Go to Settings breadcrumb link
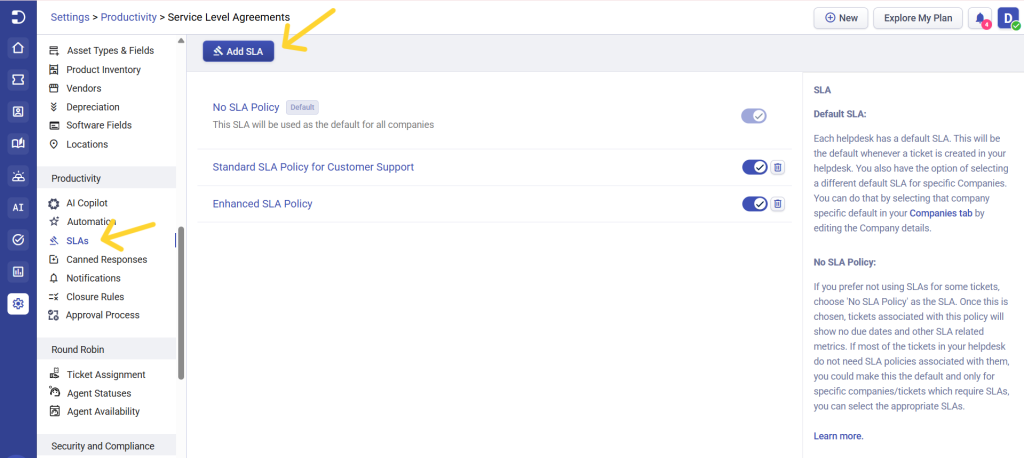Image resolution: width=1024 pixels, height=458 pixels. click(x=70, y=17)
